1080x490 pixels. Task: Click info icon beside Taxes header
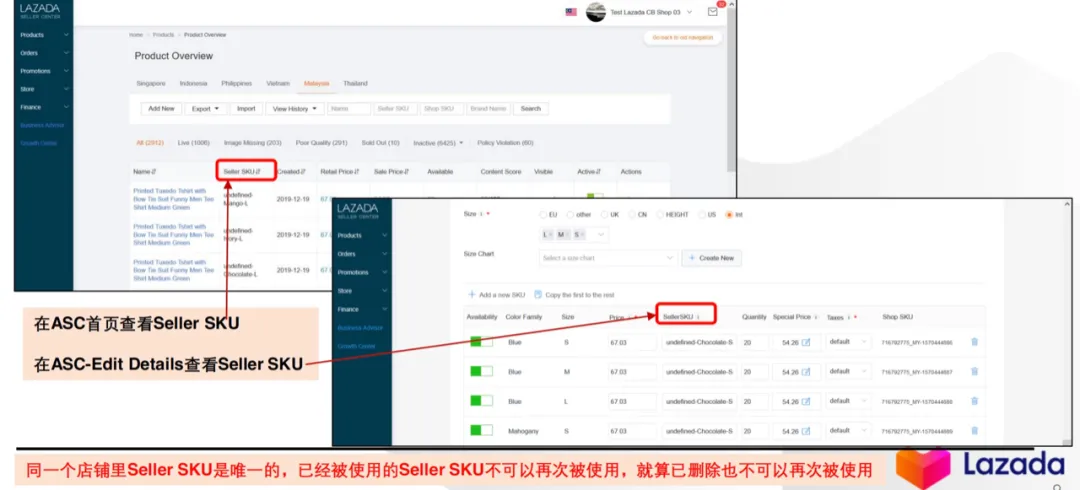[849, 317]
